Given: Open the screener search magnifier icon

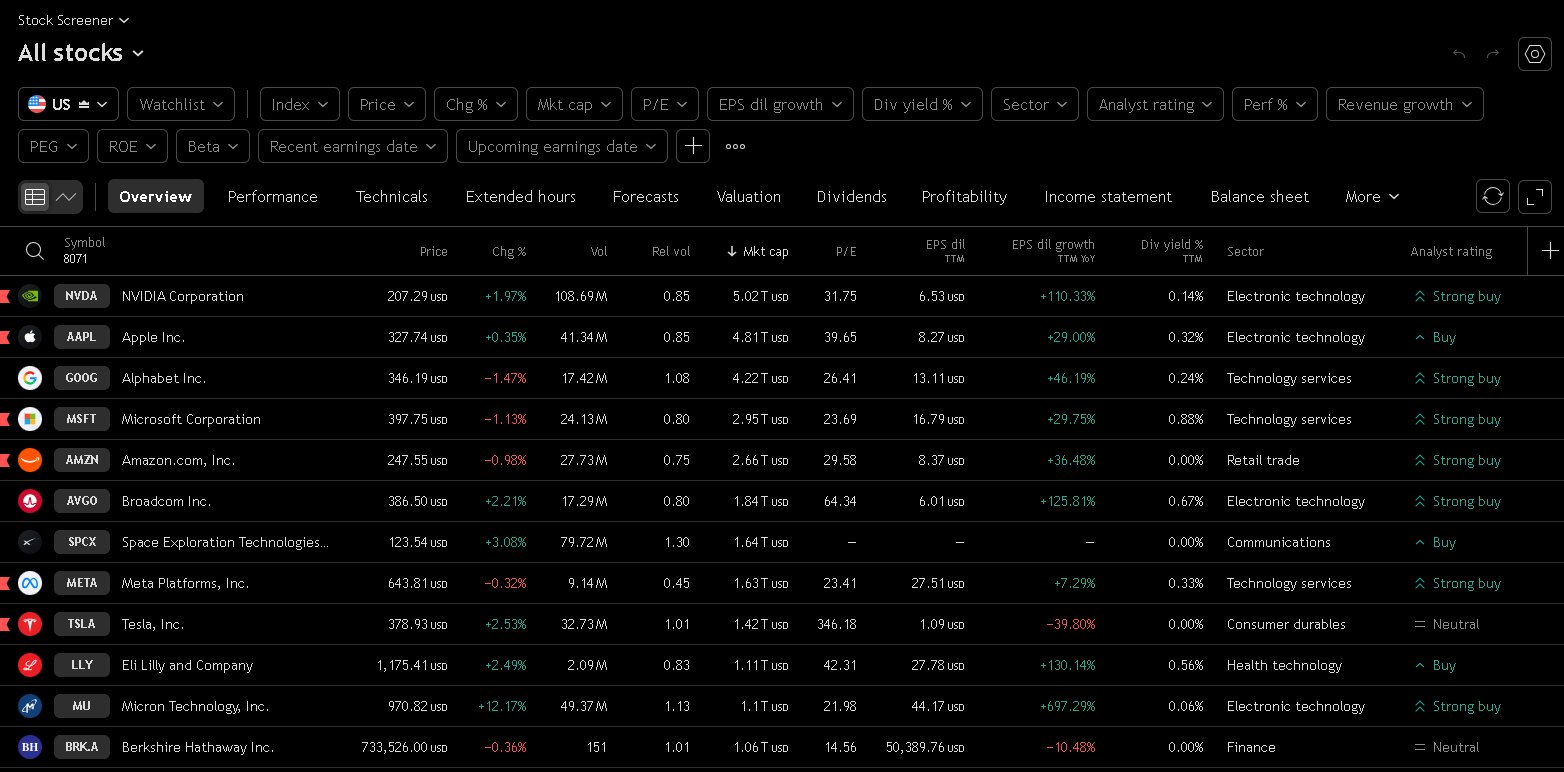Looking at the screenshot, I should 35,251.
